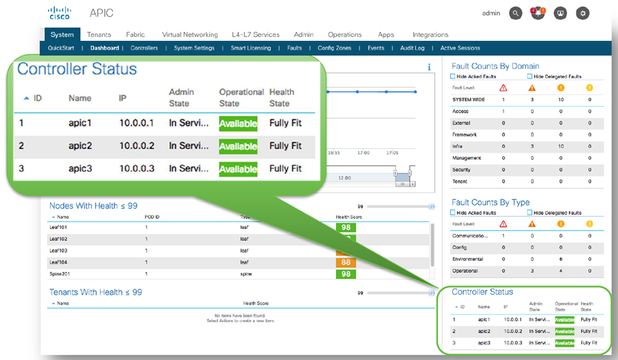Click the admin user name in header
Viewport: 618px width, 360px height.
491,13
